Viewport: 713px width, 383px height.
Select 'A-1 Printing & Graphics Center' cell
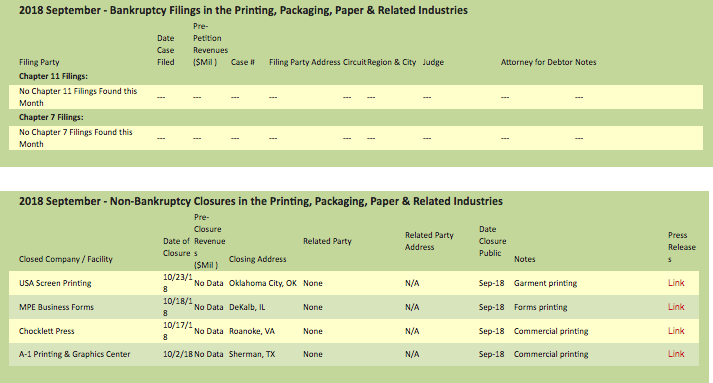(x=75, y=354)
